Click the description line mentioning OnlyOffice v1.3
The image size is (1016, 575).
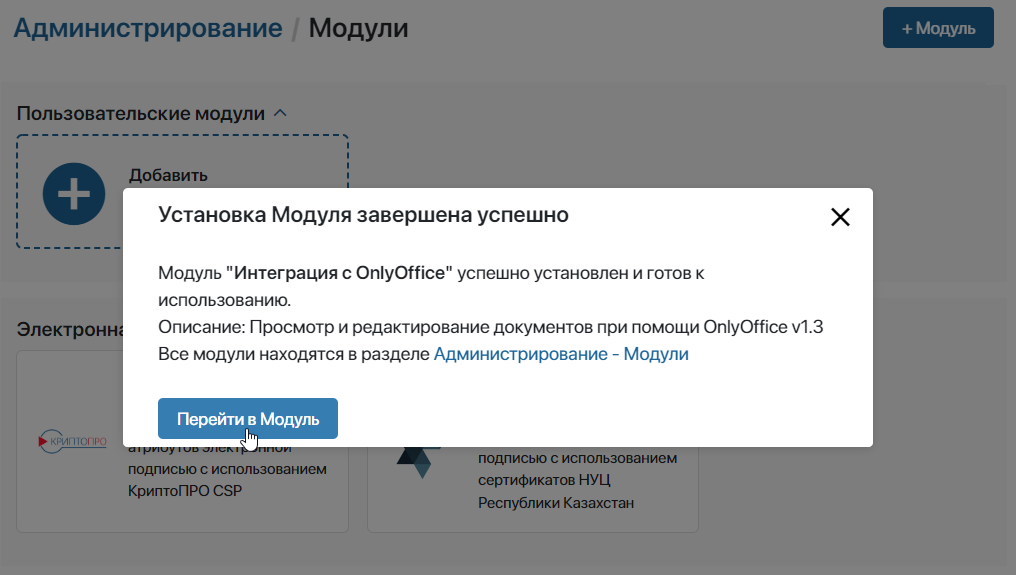click(491, 327)
